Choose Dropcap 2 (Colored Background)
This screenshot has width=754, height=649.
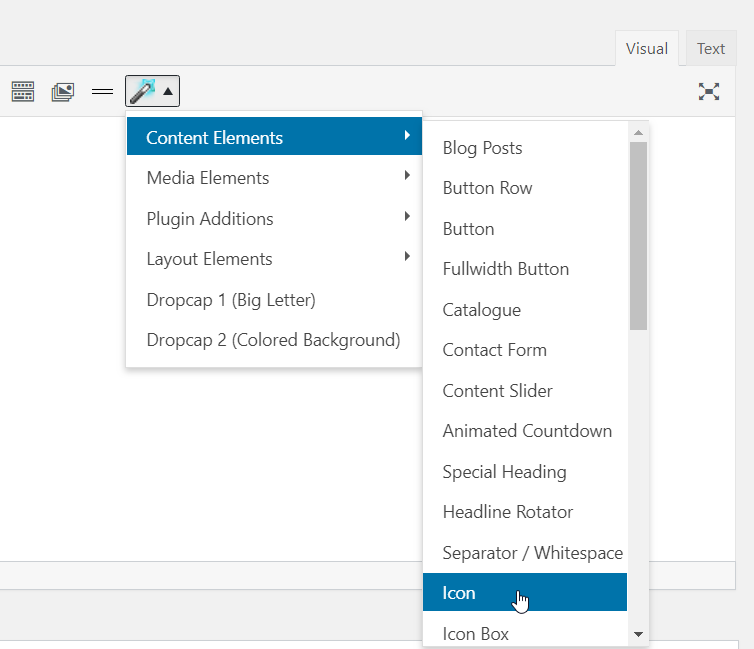[x=274, y=340]
